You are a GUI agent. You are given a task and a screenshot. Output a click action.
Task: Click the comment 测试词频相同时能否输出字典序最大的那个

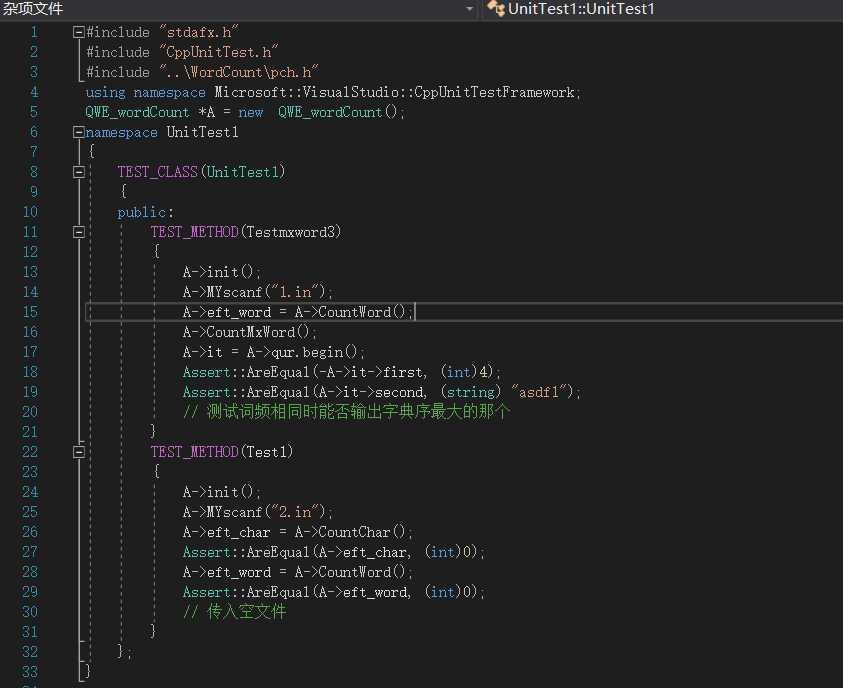pyautogui.click(x=346, y=412)
